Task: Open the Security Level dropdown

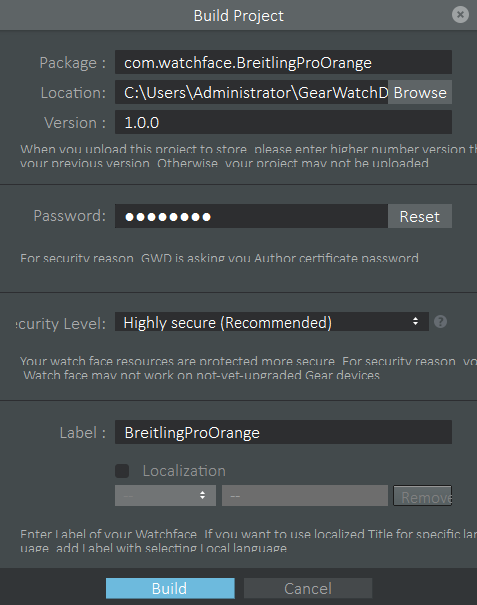Action: tap(272, 322)
